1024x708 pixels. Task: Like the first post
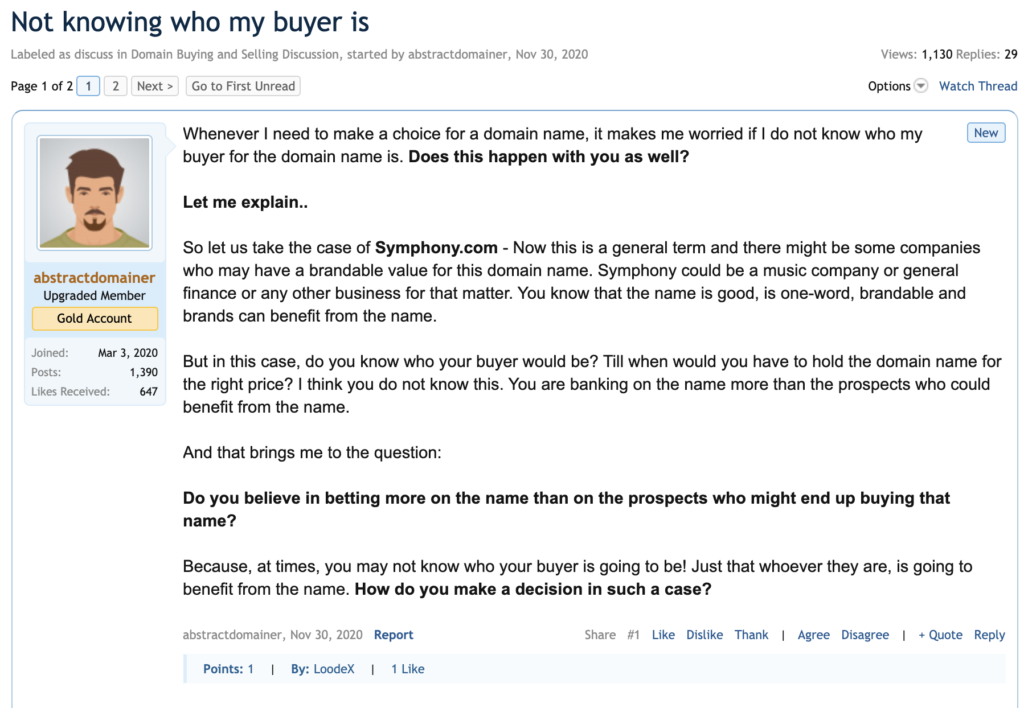[x=663, y=635]
